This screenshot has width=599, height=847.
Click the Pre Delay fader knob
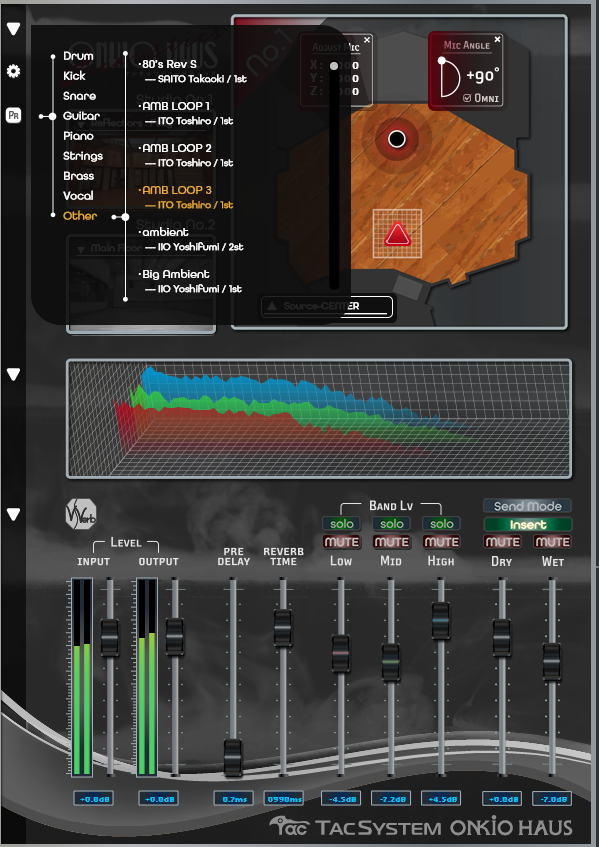[233, 758]
